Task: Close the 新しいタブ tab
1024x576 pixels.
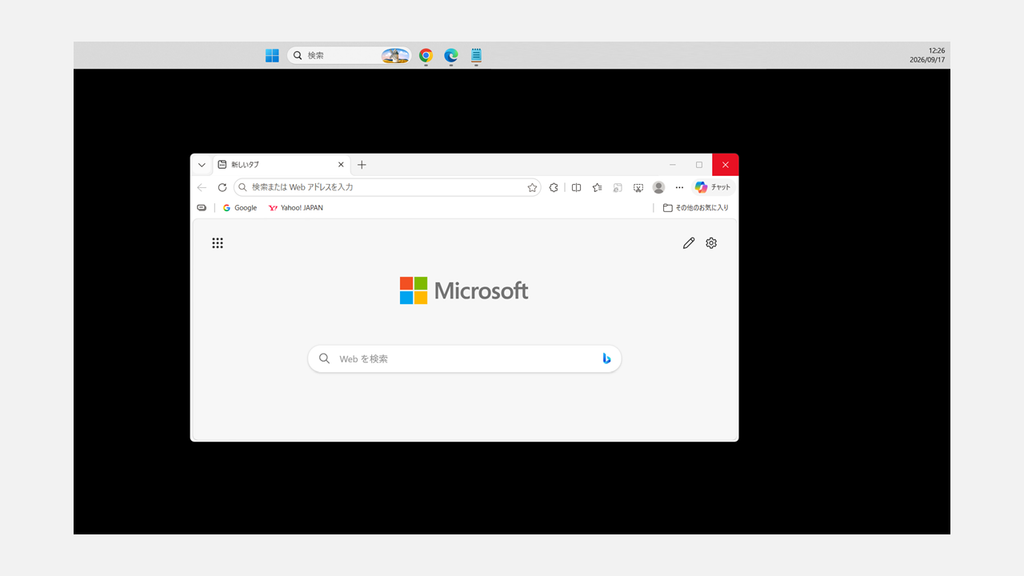Action: (x=341, y=165)
